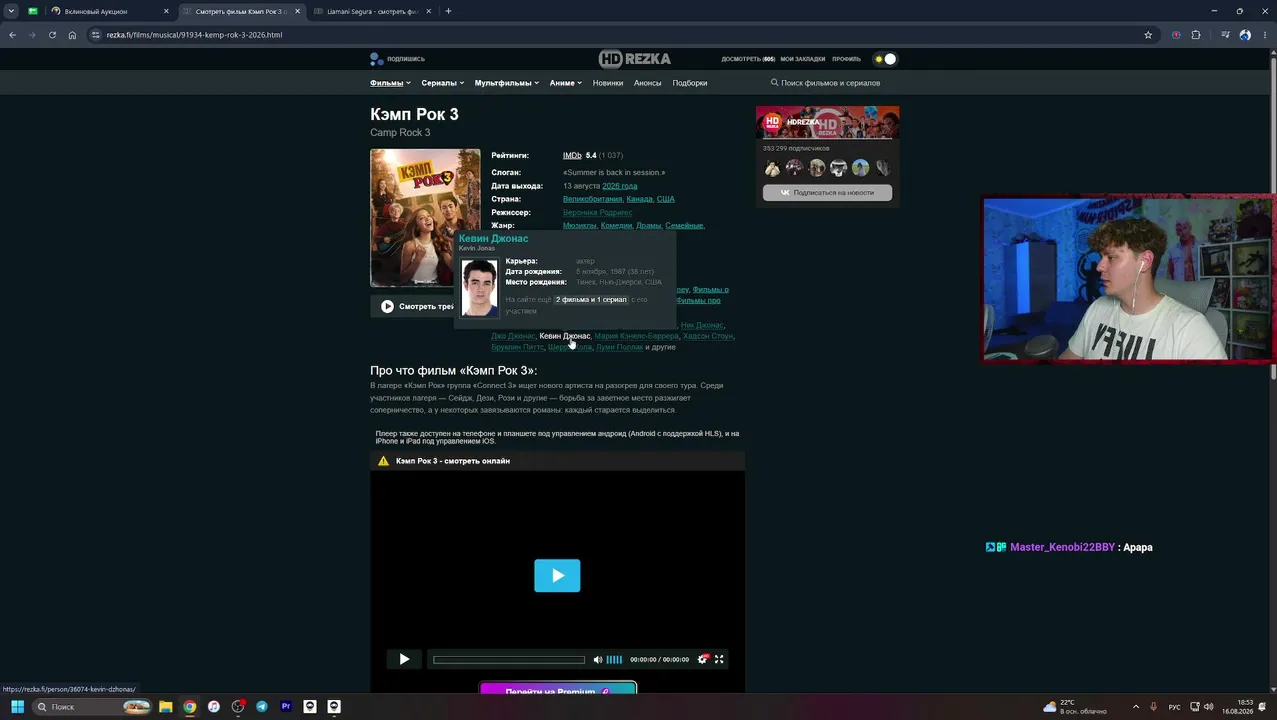1277x720 pixels.
Task: Expand the Мультфильмы dropdown menu
Action: 507,83
